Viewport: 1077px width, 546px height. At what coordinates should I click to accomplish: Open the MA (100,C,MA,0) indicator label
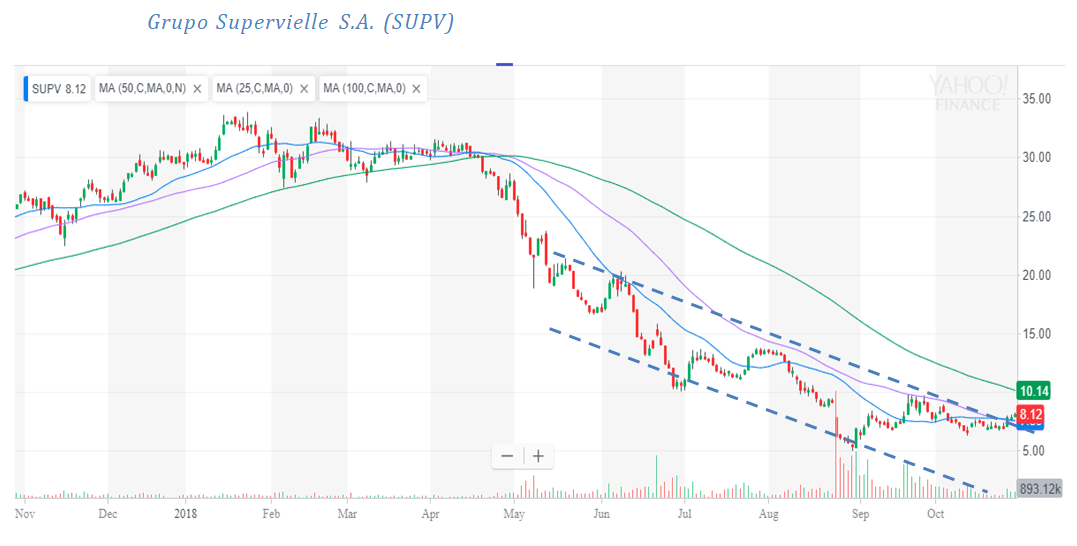pos(364,89)
